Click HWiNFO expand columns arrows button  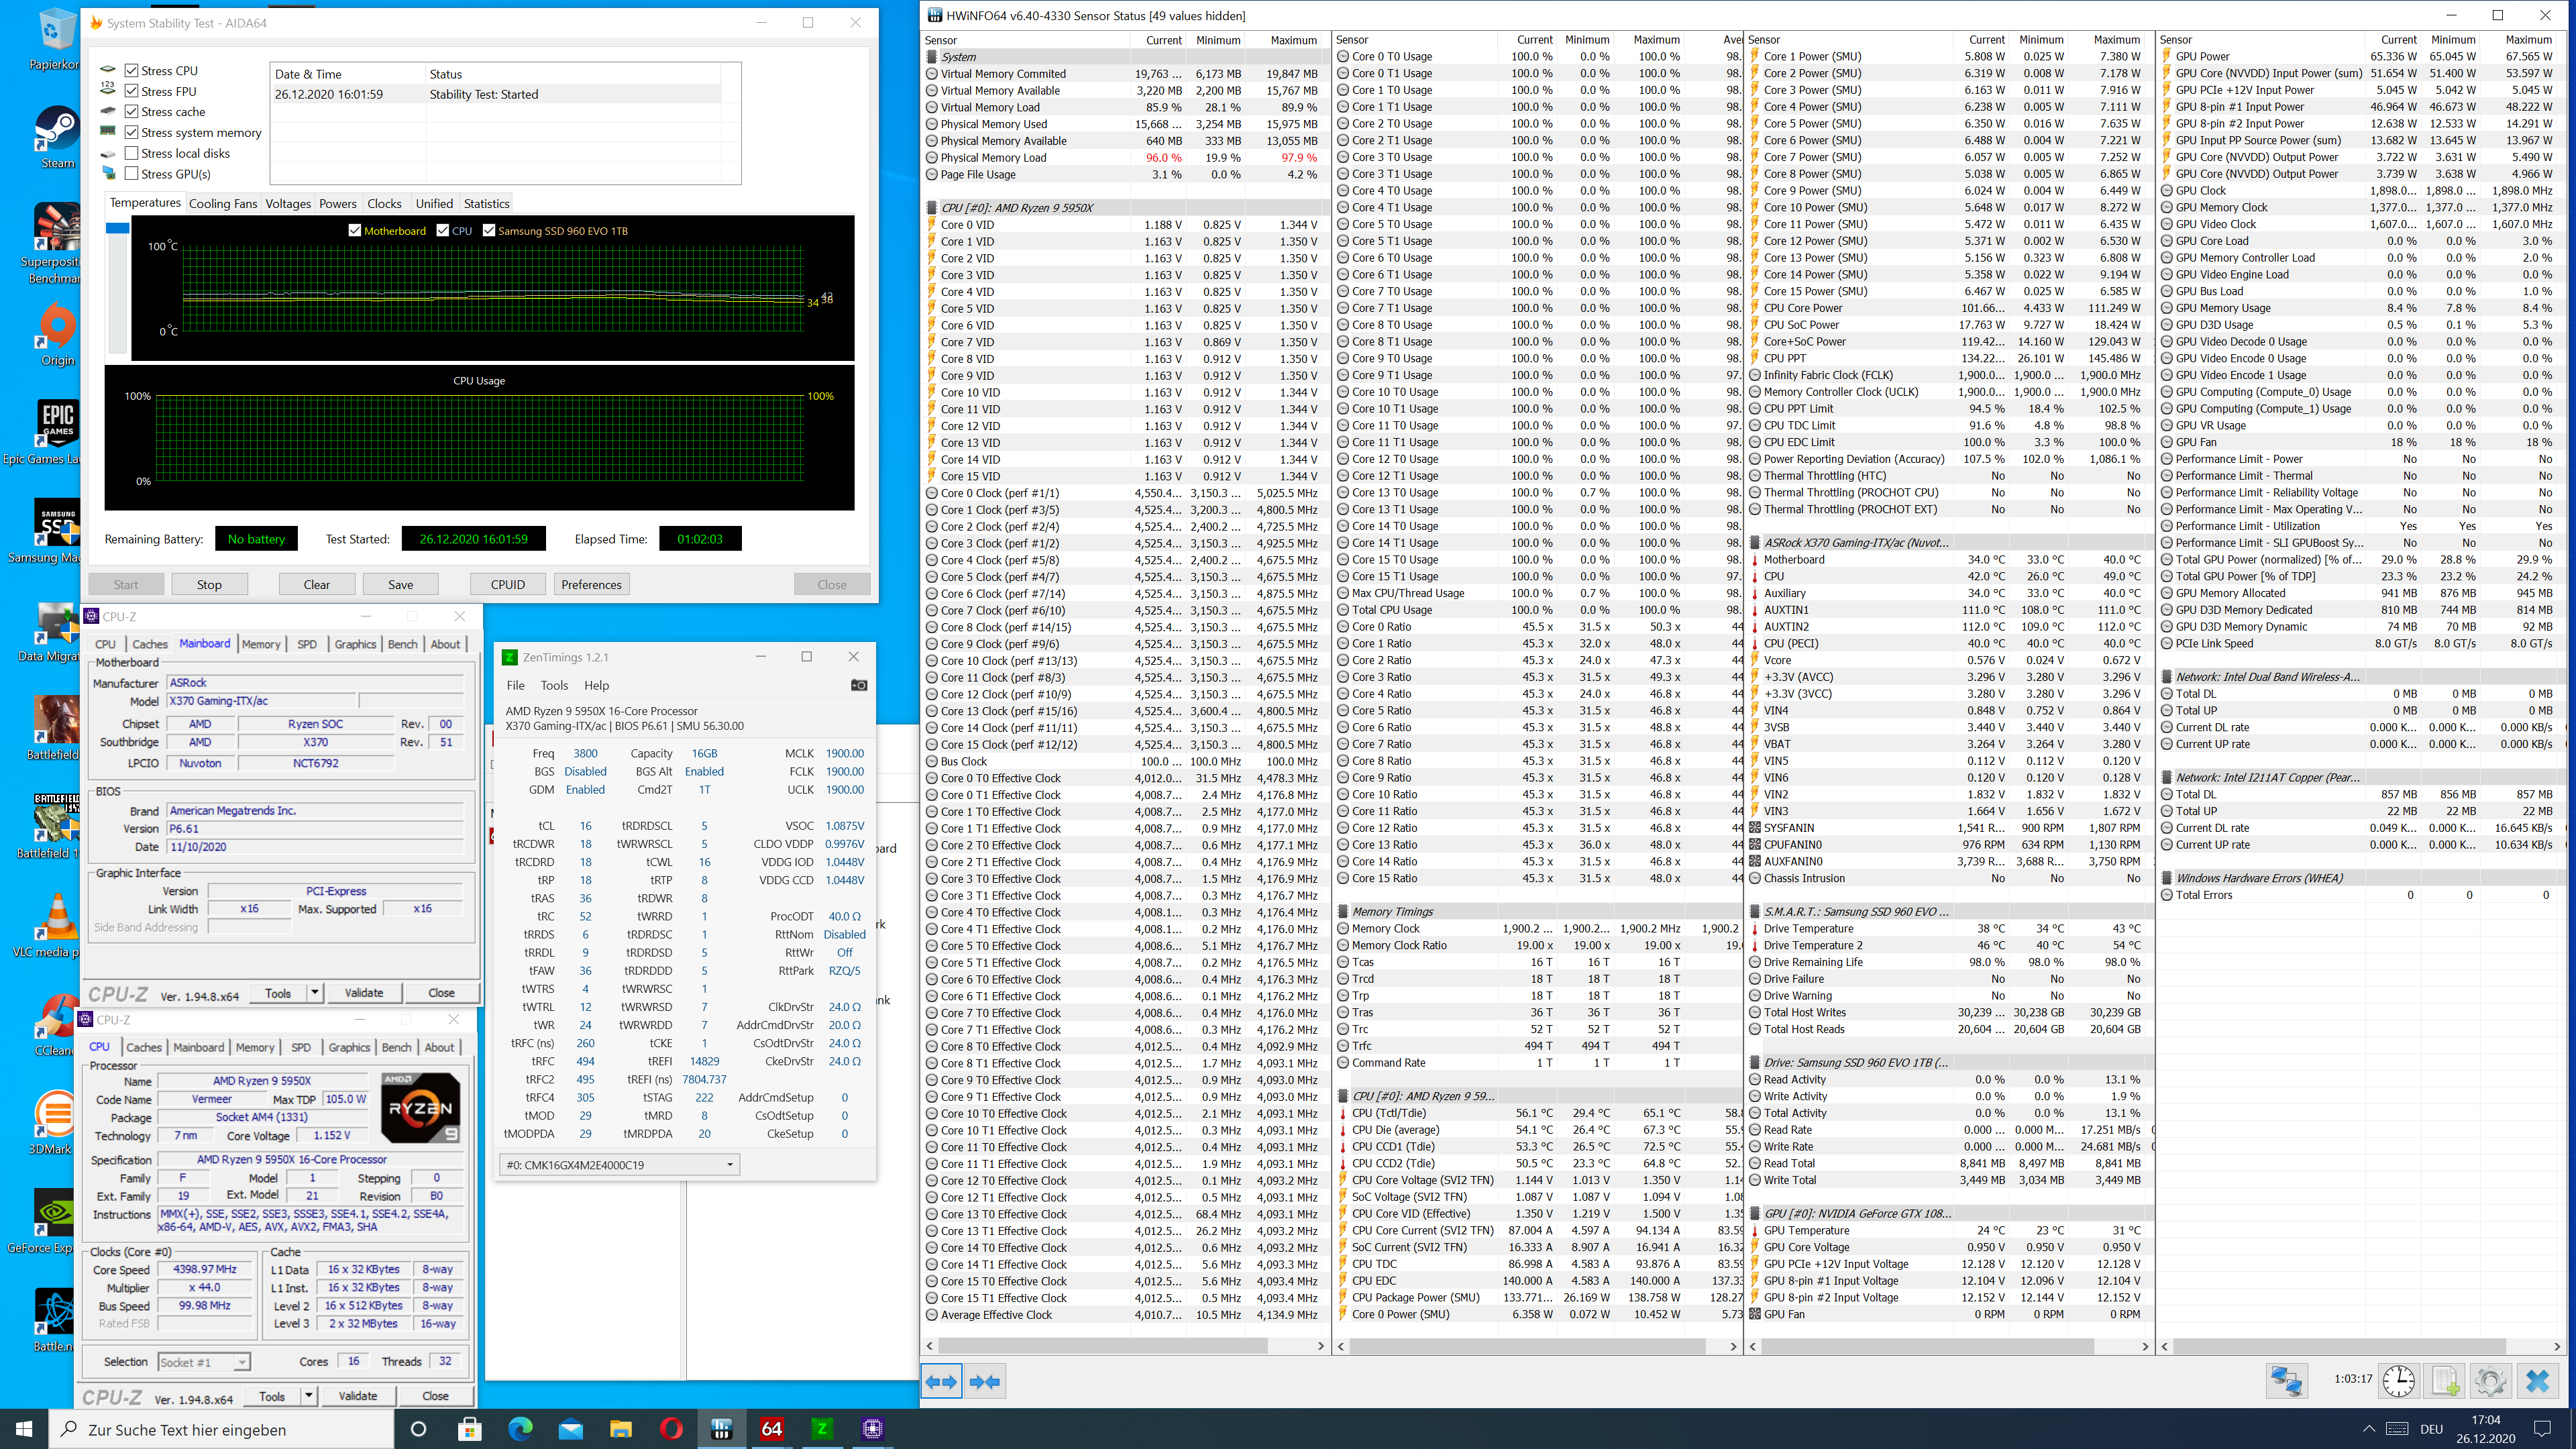coord(941,1381)
